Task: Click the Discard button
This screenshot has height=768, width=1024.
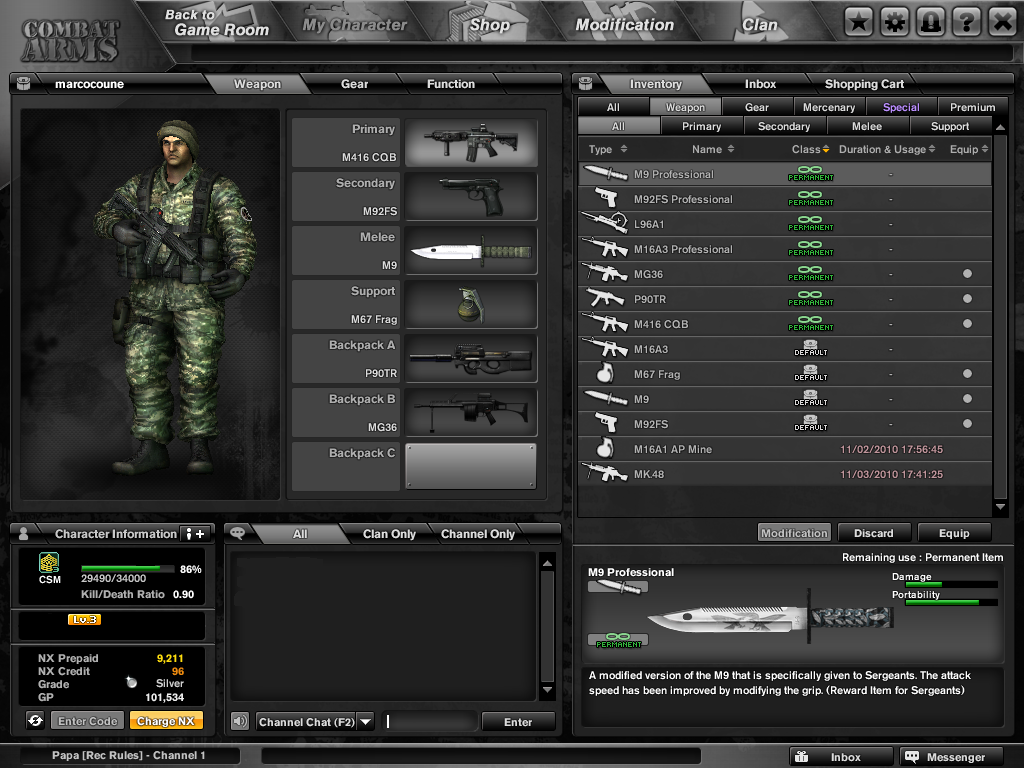Action: point(873,533)
